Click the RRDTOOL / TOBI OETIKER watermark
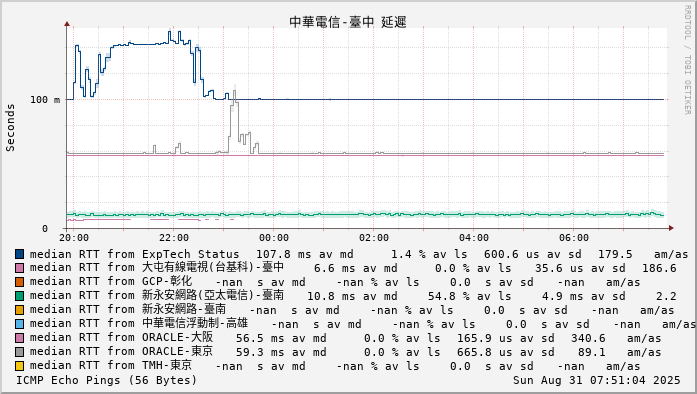 pyautogui.click(x=687, y=60)
